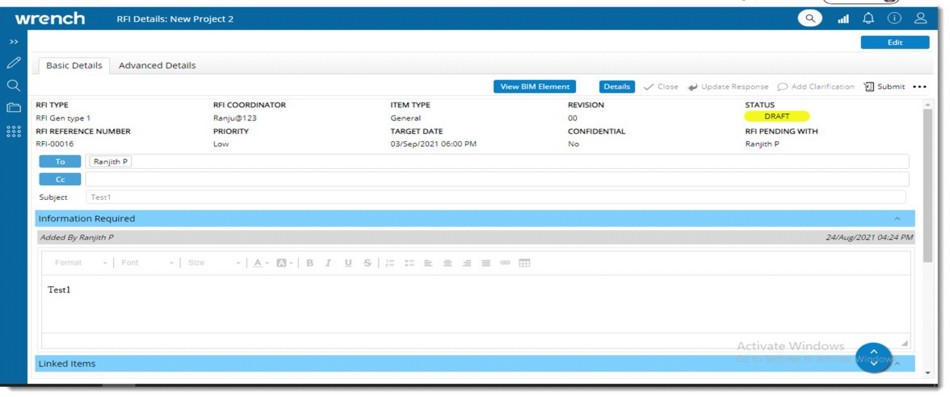
Task: Expand the left sidebar with double chevron
Action: pyautogui.click(x=13, y=42)
